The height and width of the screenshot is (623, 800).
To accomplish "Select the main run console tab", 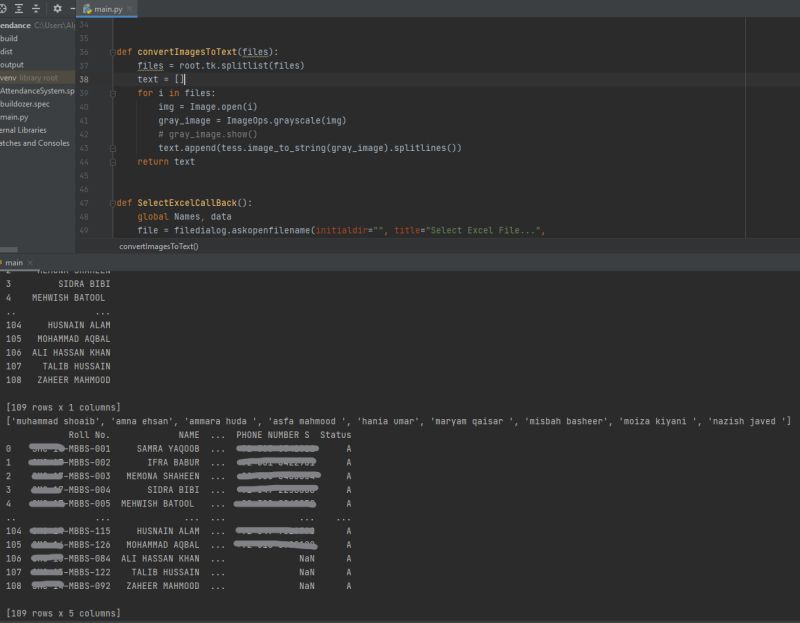I will point(14,263).
